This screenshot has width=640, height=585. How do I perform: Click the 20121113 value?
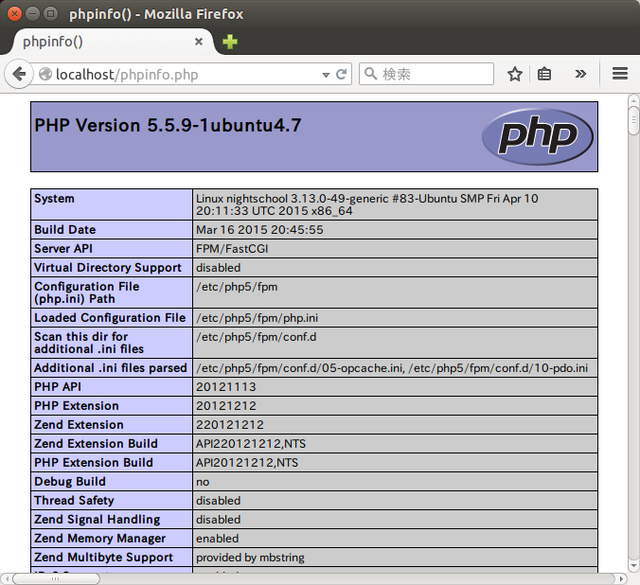tap(226, 387)
